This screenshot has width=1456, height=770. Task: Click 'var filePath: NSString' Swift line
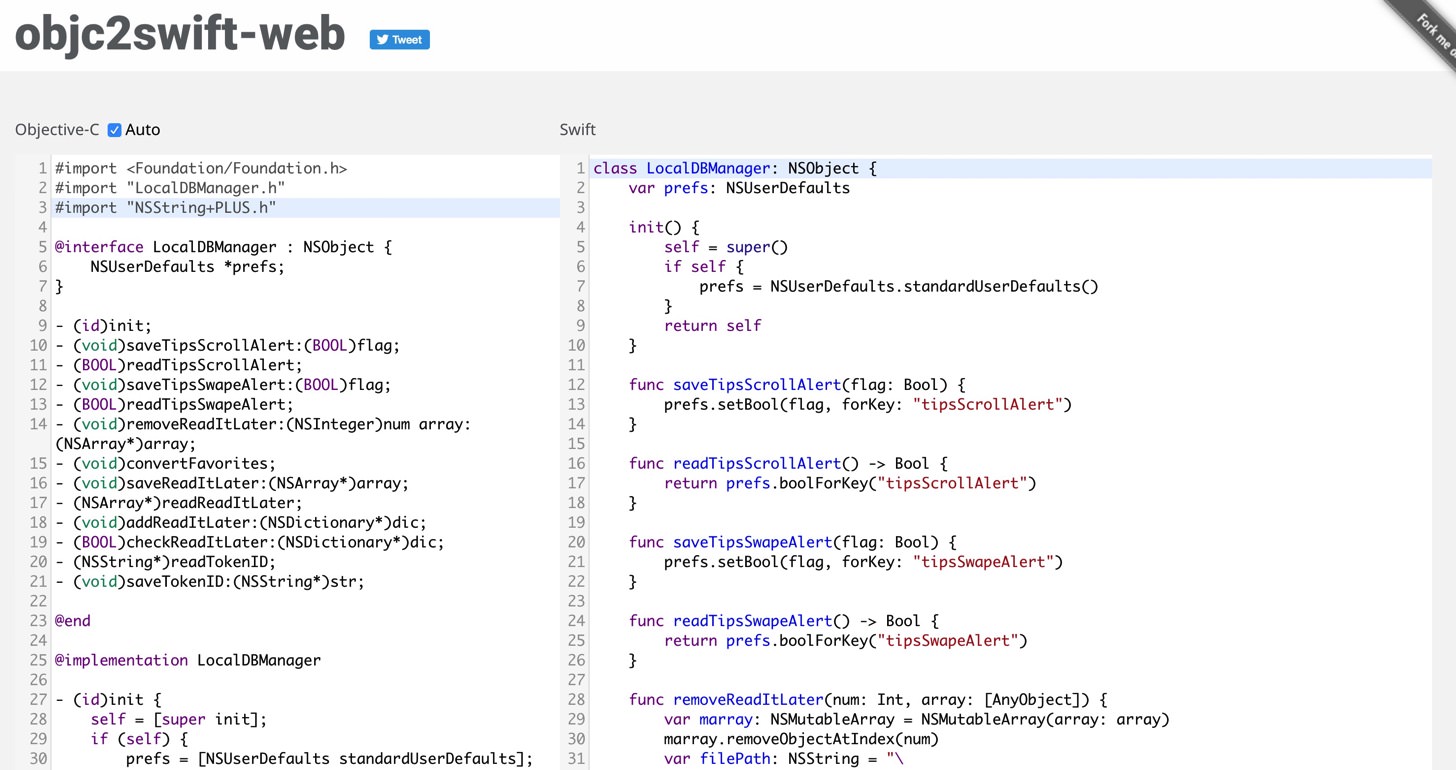(783, 759)
